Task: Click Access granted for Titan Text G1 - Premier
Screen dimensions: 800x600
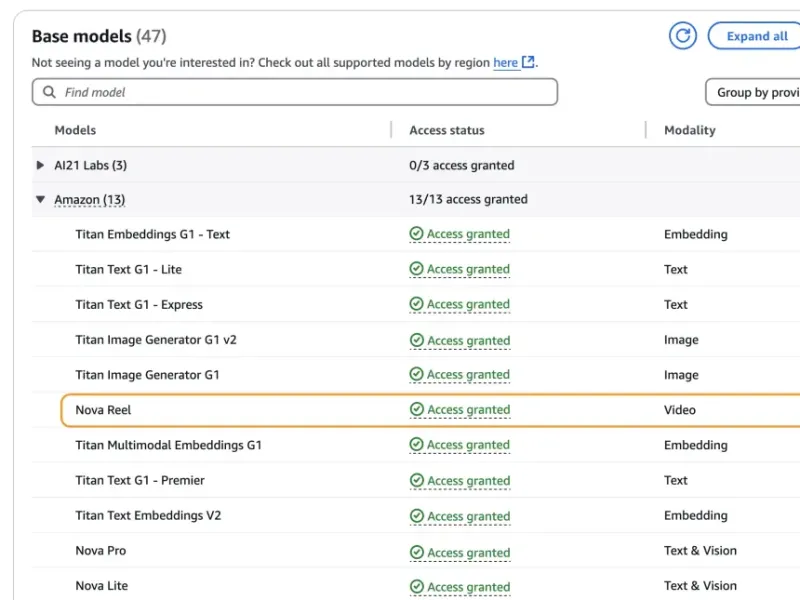Action: coord(468,481)
